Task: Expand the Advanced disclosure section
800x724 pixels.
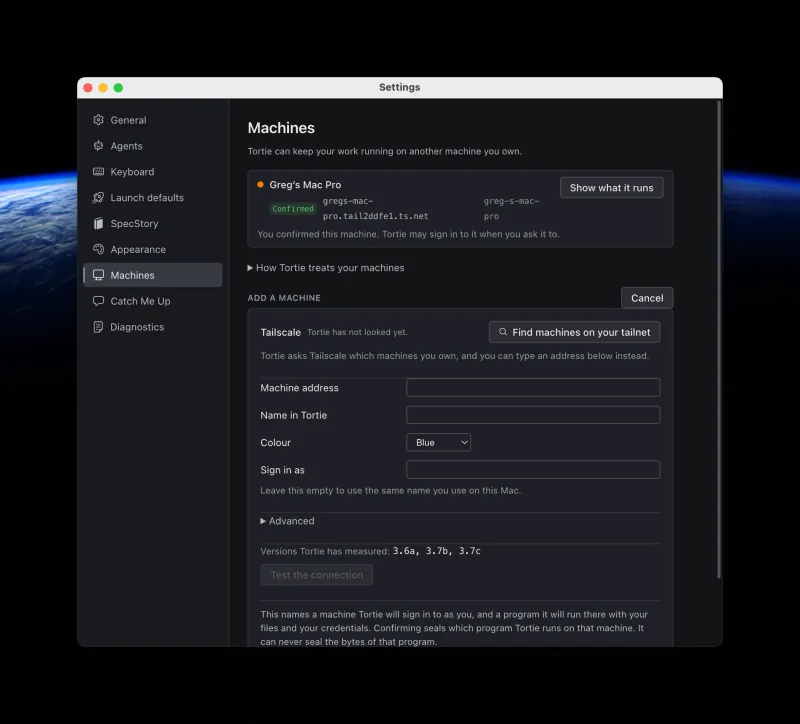Action: tap(287, 521)
